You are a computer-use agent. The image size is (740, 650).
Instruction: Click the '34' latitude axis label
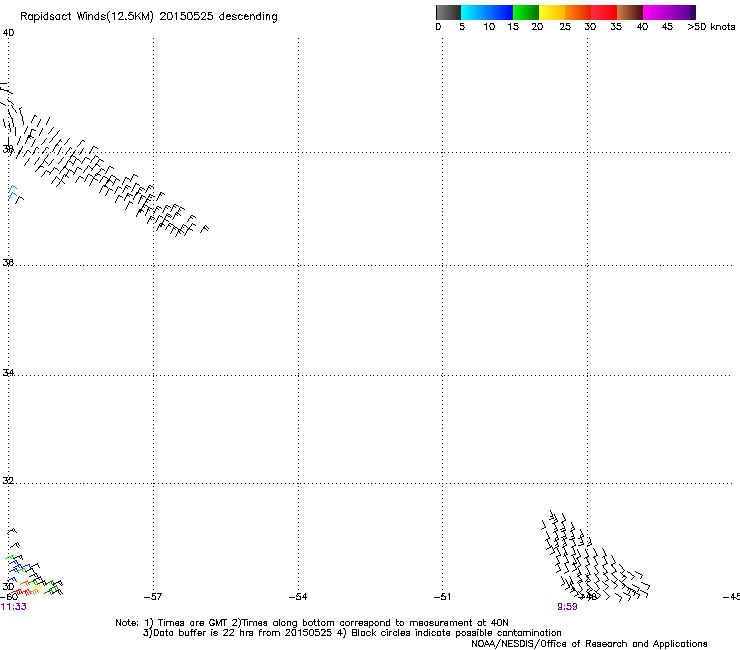point(8,372)
